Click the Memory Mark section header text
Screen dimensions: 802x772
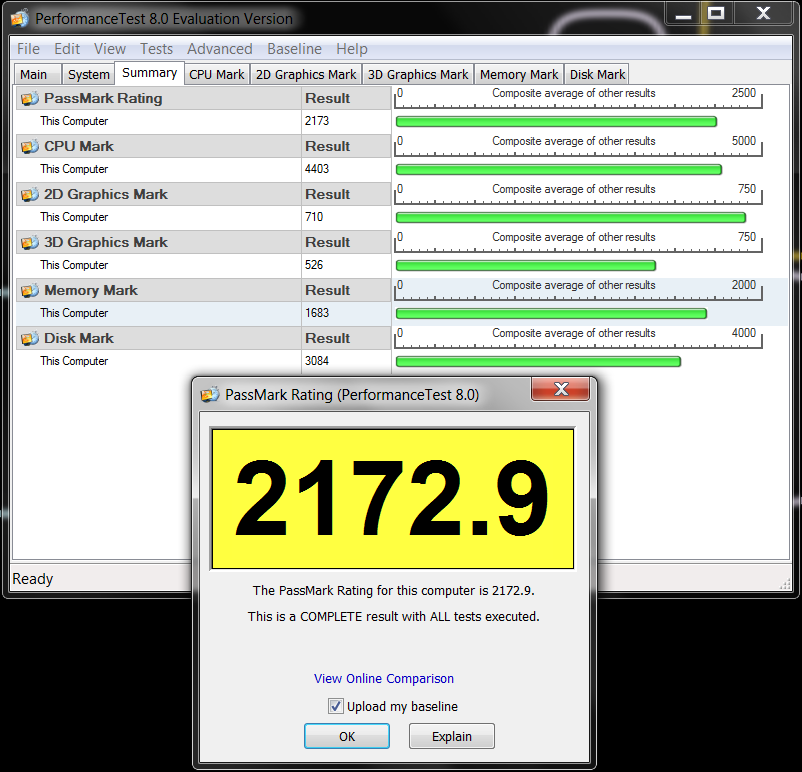tap(91, 291)
